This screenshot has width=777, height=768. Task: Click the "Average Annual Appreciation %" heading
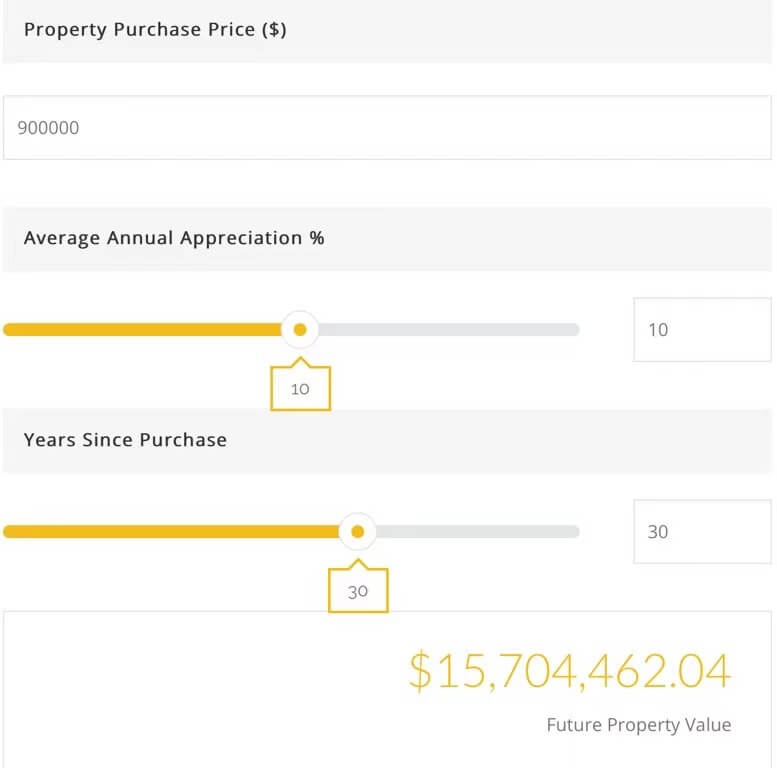tap(174, 238)
